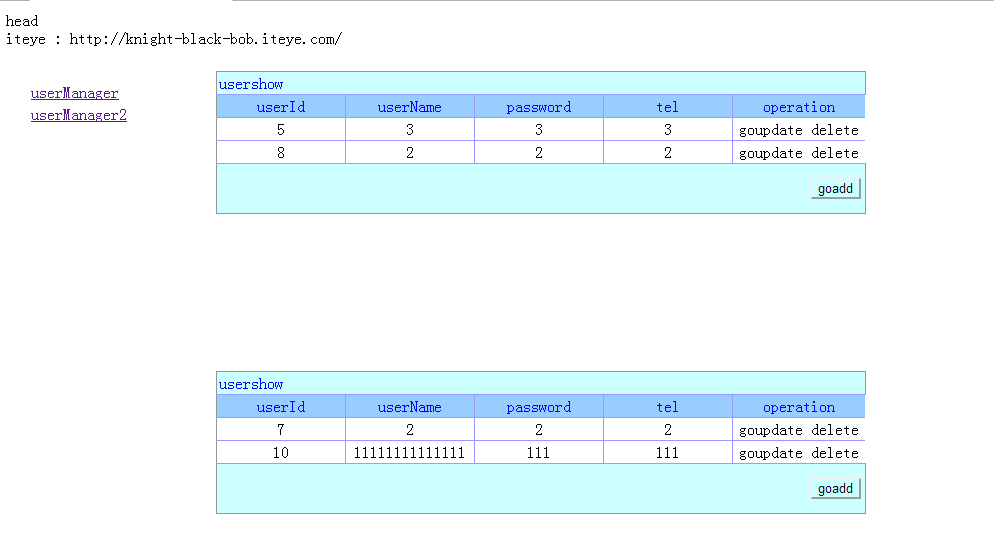Click delete for userId 5 row

coord(835,130)
